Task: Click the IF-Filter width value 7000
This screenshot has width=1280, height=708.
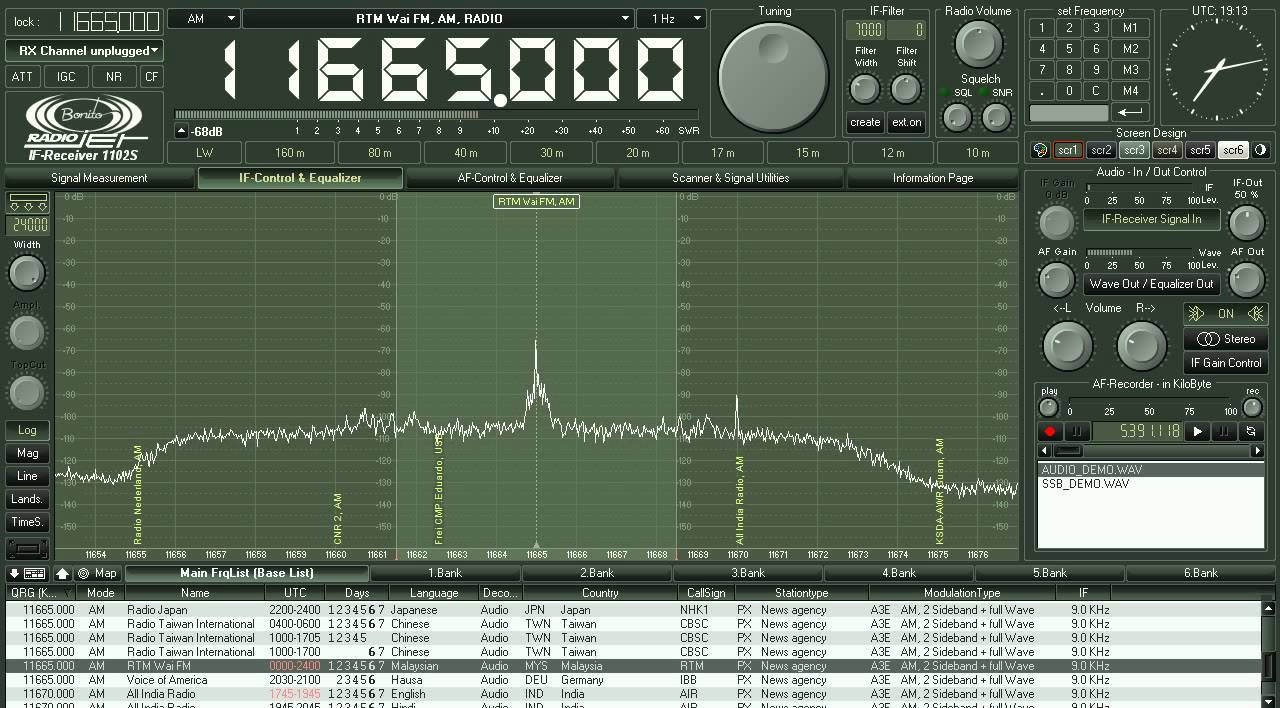Action: tap(866, 30)
